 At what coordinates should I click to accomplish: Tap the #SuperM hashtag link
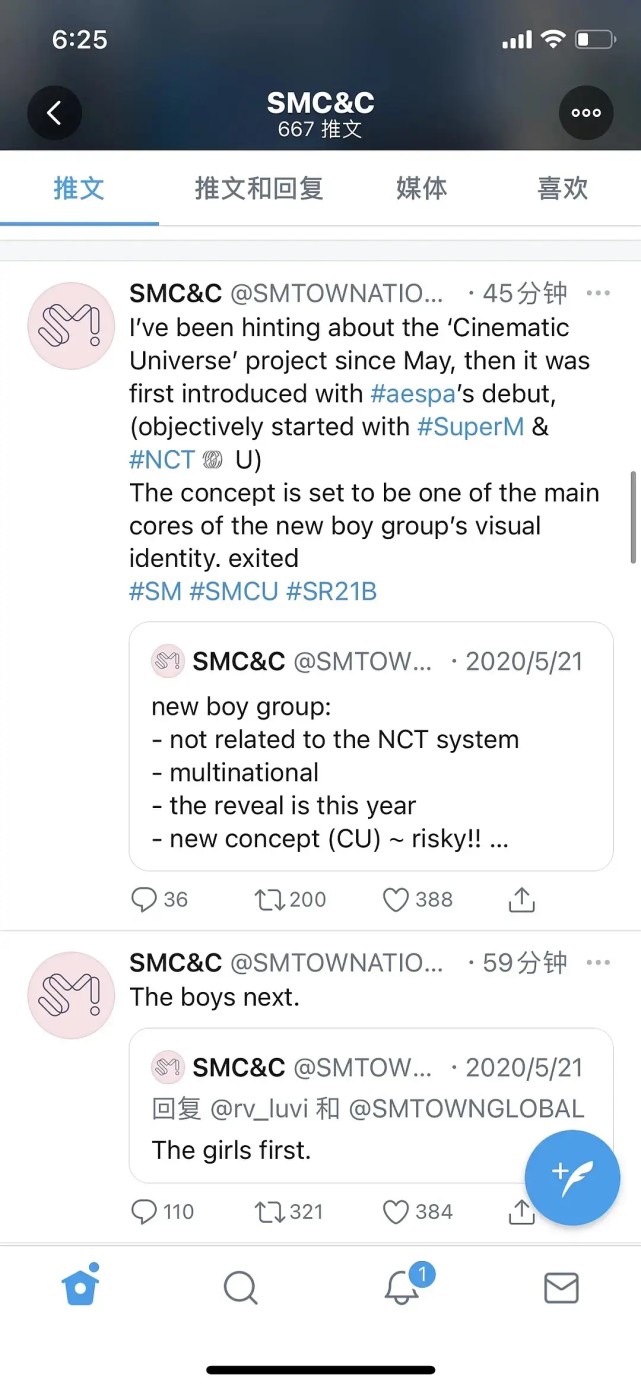(x=470, y=426)
